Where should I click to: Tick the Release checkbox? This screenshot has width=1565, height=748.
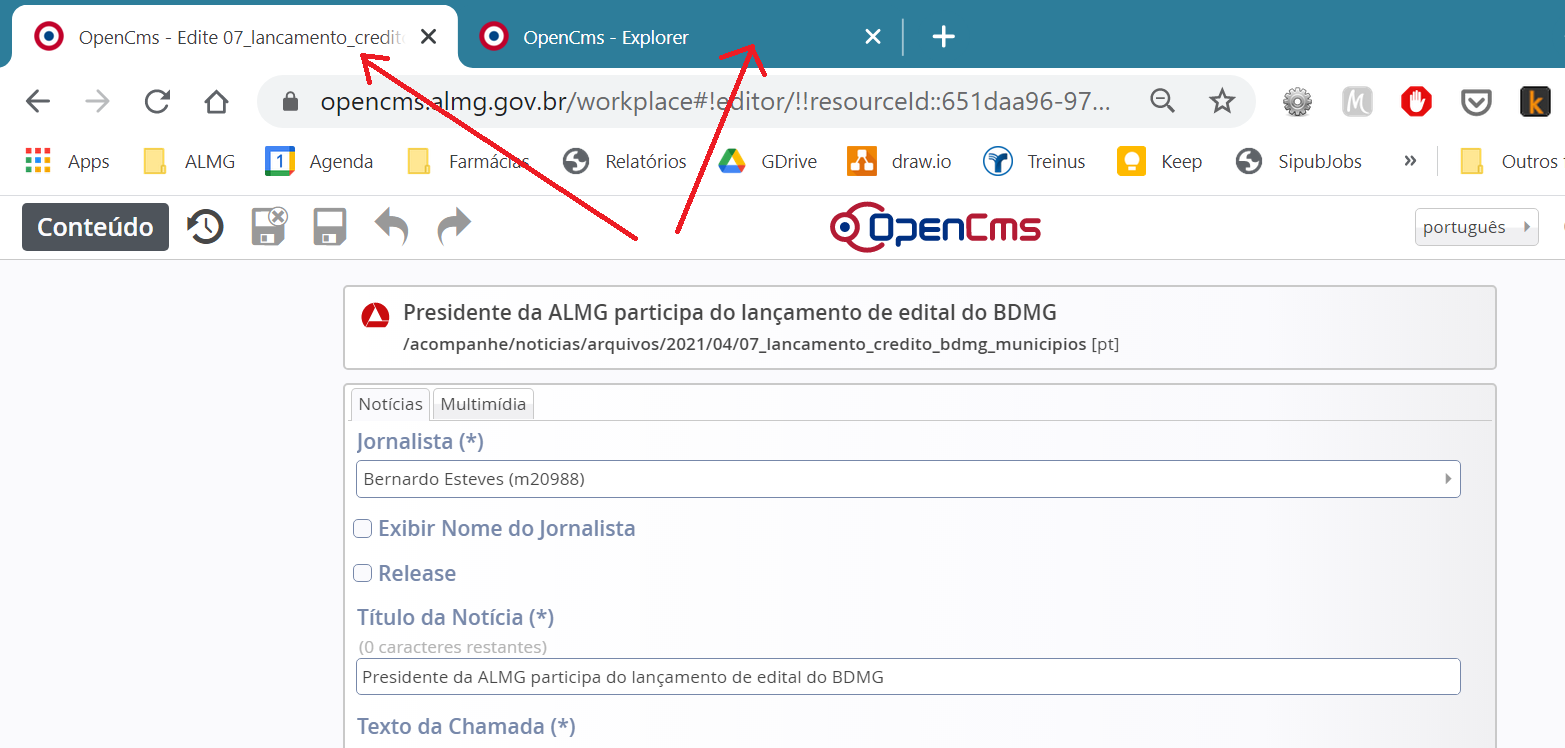coord(363,573)
